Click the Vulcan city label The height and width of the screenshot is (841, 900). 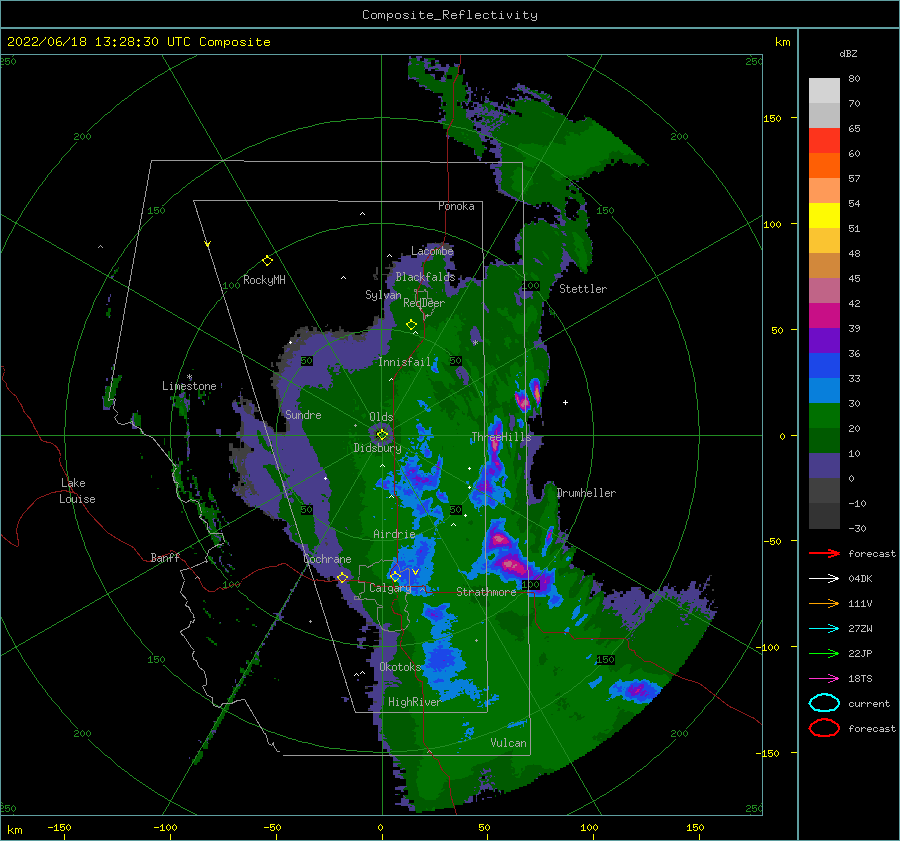click(508, 743)
